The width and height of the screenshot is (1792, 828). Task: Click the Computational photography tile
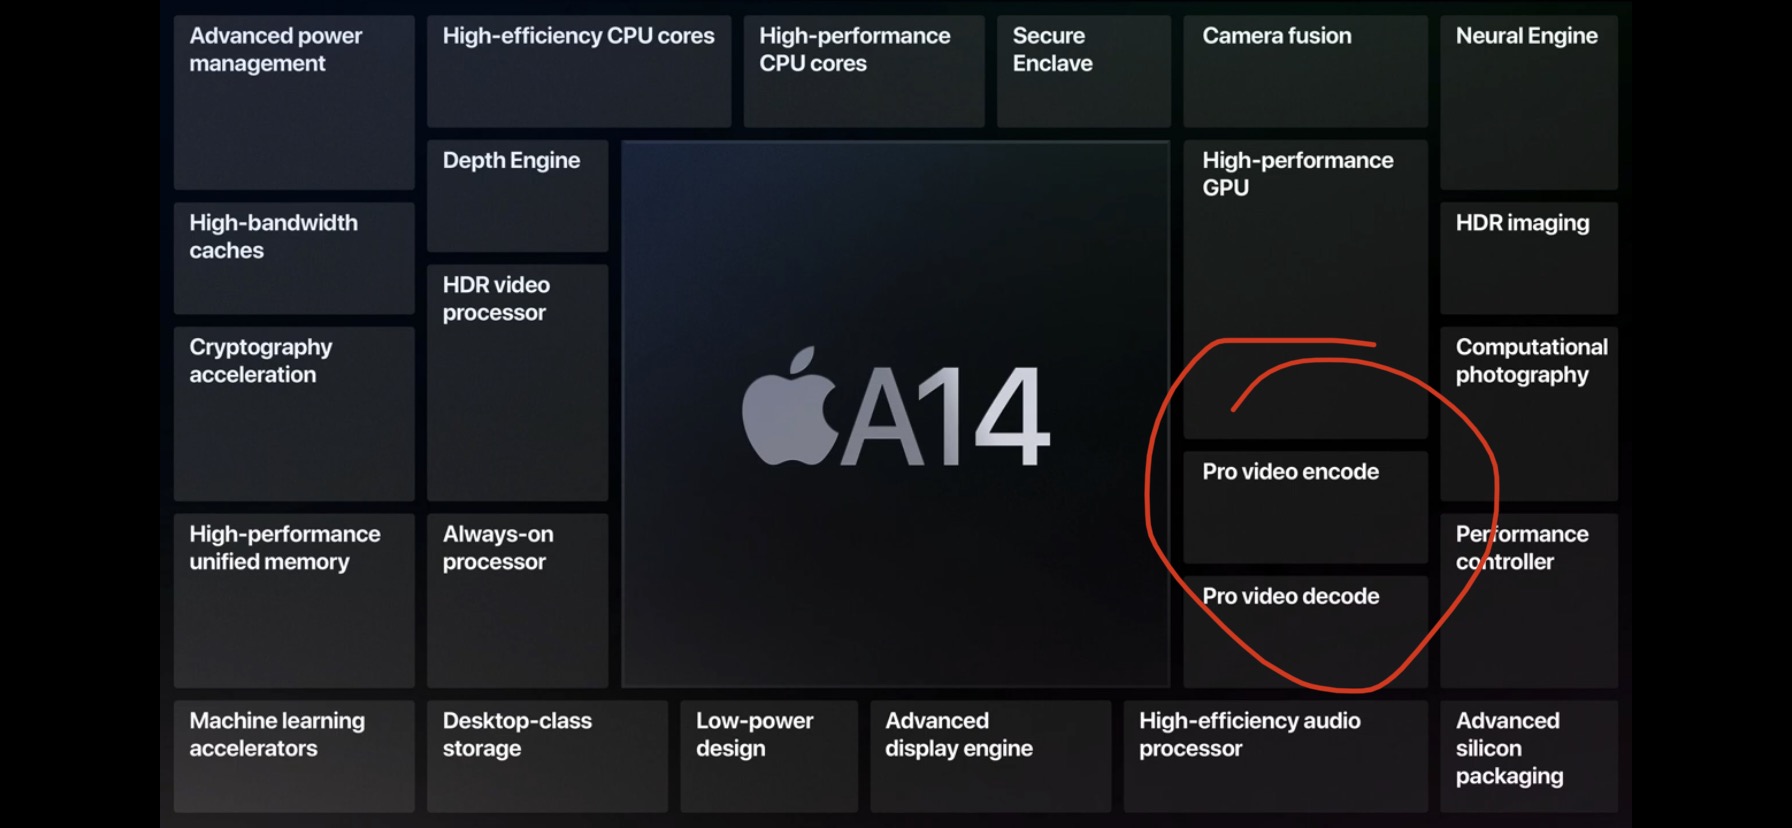(1529, 414)
